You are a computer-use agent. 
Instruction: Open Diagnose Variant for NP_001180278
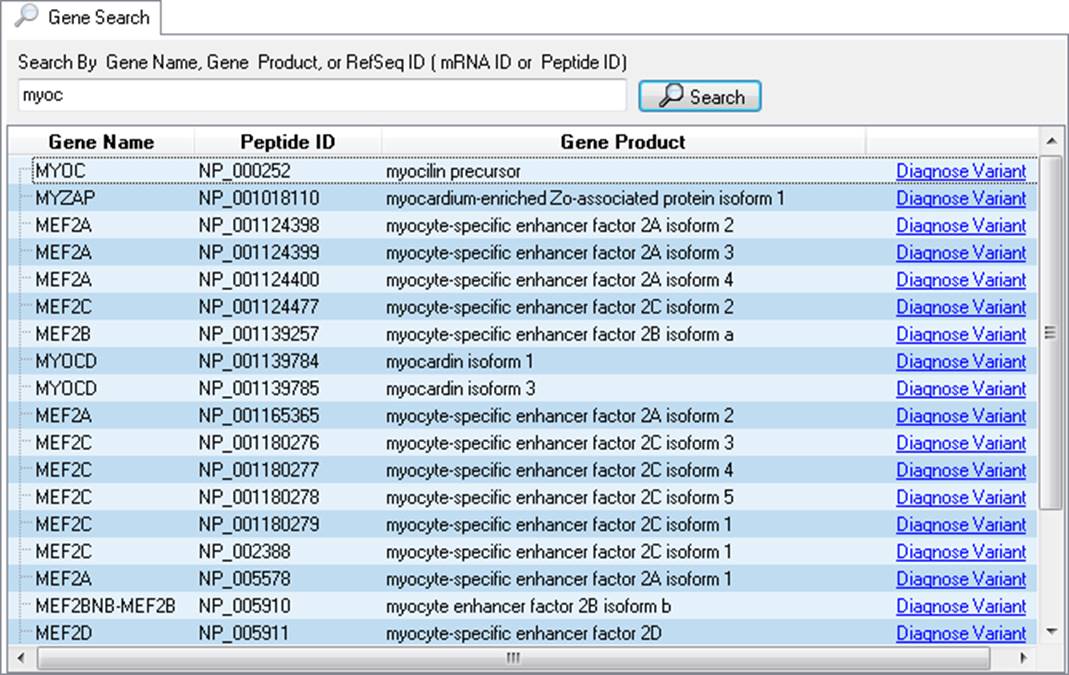(961, 498)
